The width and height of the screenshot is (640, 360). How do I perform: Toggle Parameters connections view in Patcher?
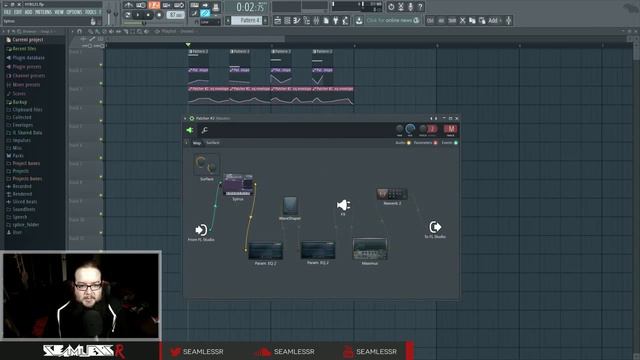(426, 143)
